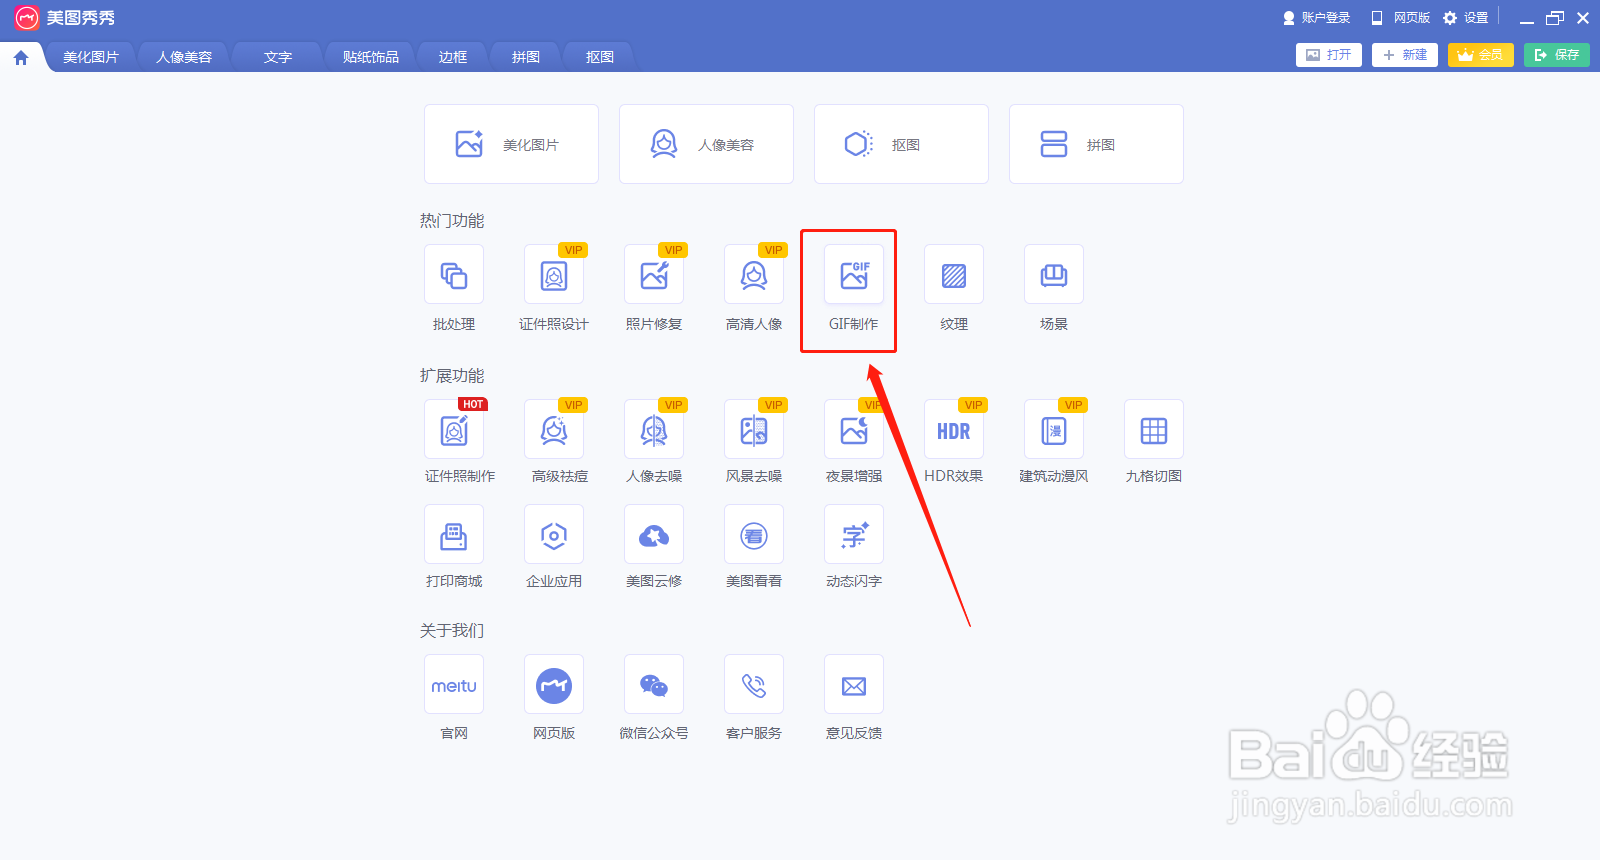Open the 高级祛痘 acne removal tool
Screen dimensions: 1600x860
[554, 430]
